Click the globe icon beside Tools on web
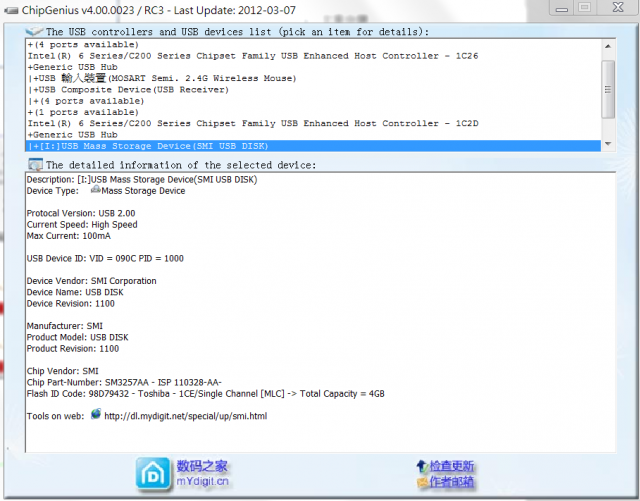 pos(96,414)
